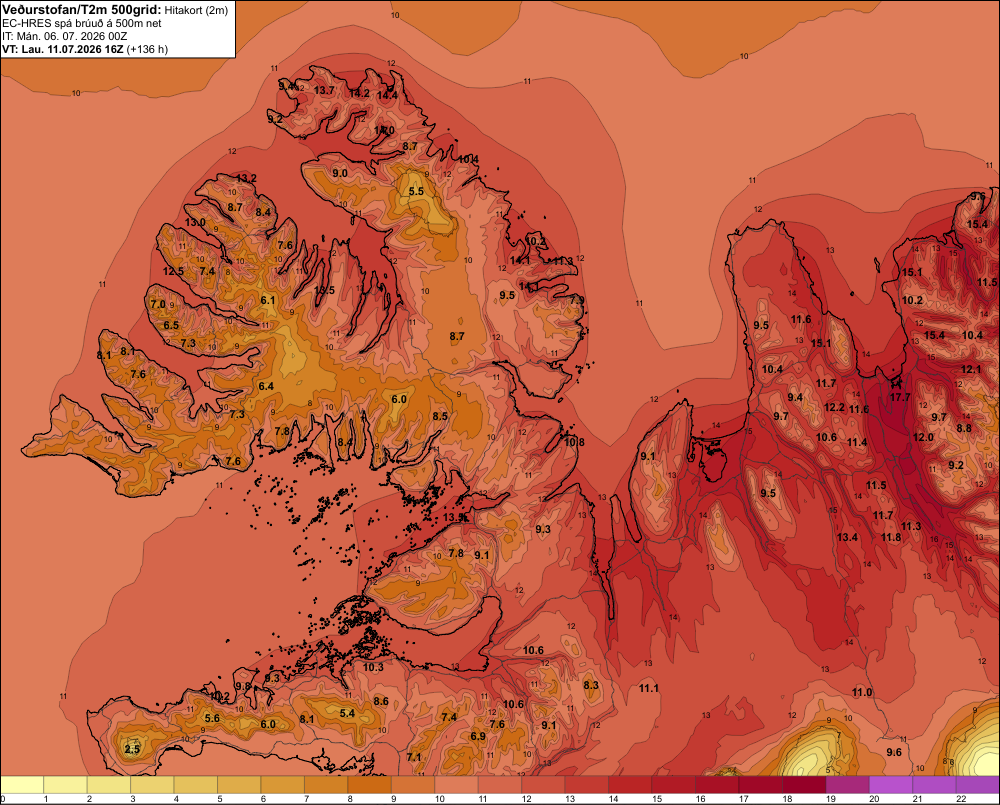This screenshot has width=1000, height=805.
Task: Click the scale swatch between 12 and 13
Action: coord(543,785)
